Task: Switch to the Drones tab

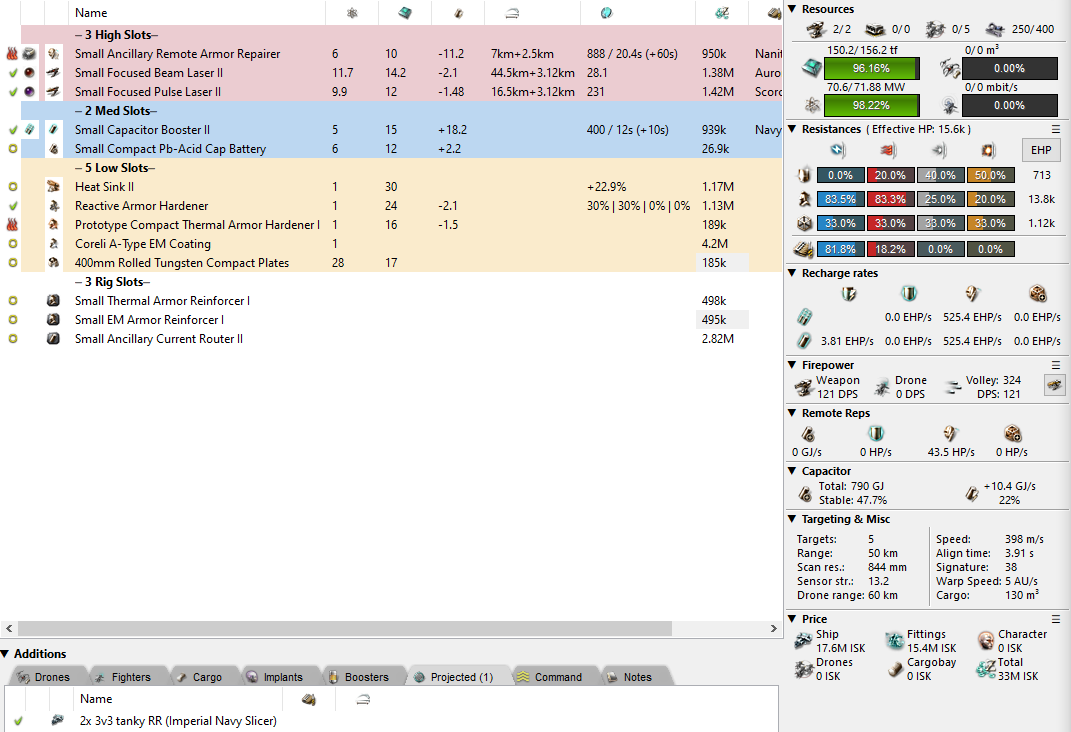Action: tap(44, 677)
